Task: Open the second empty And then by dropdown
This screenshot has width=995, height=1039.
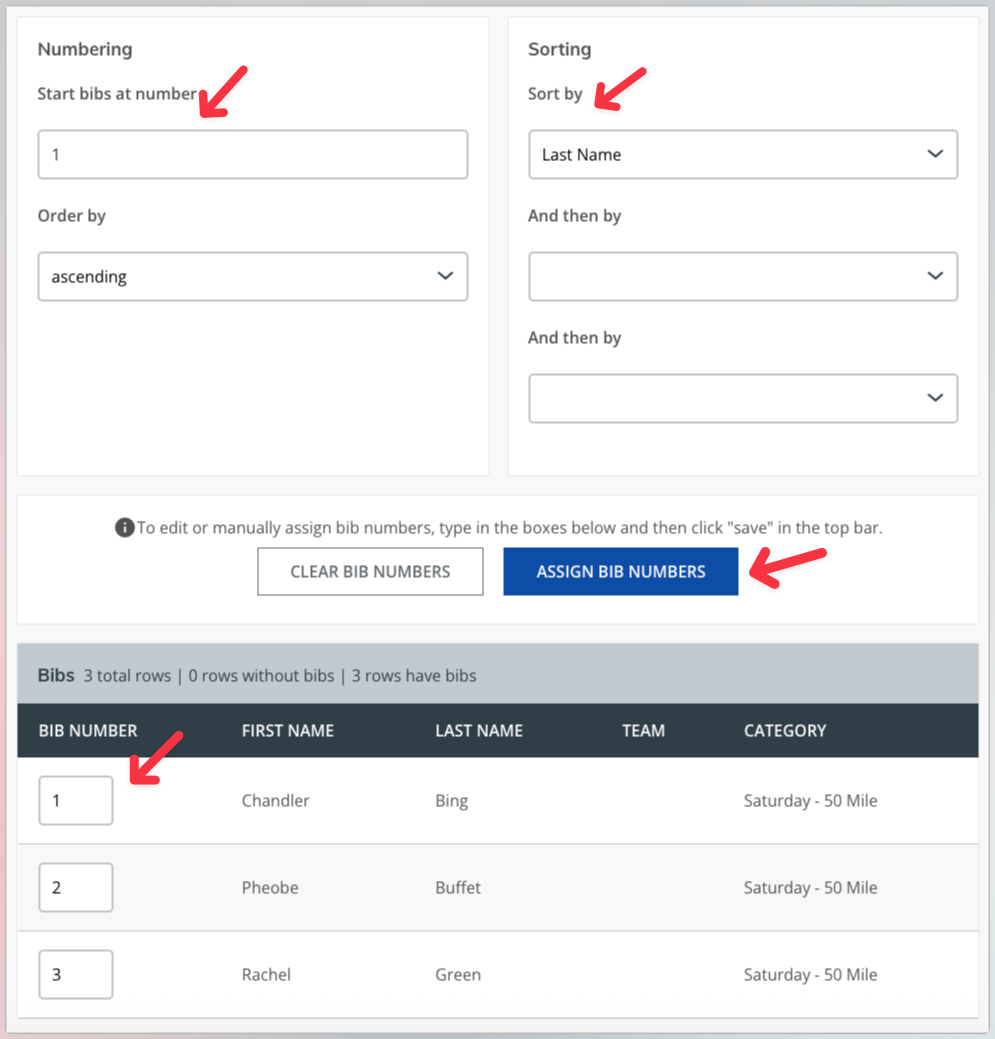Action: [743, 398]
